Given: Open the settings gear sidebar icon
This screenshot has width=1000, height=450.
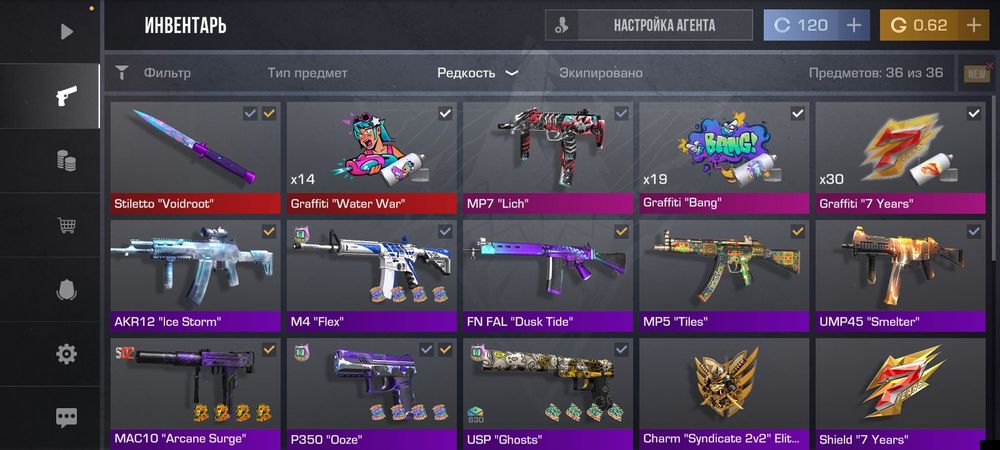Looking at the screenshot, I should click(66, 354).
